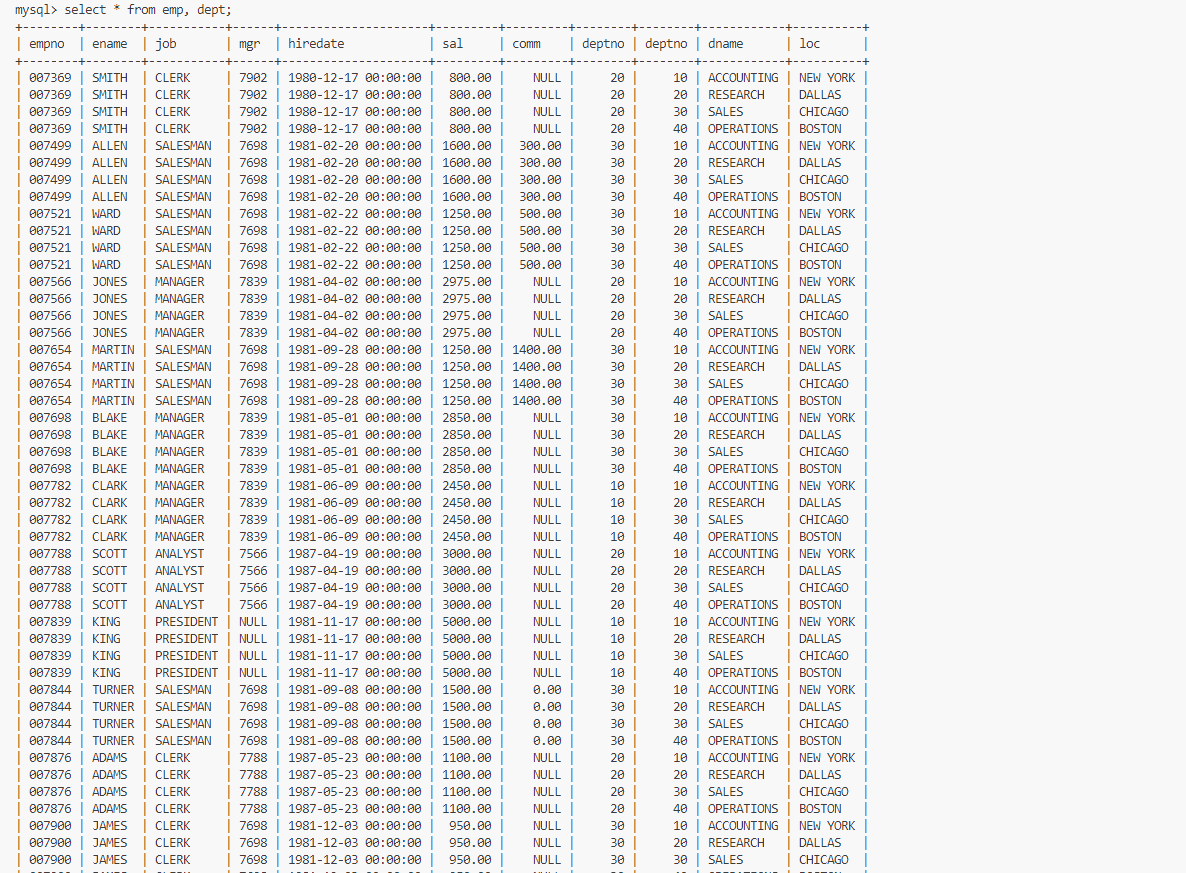Click 1400.00 in MARTIN's ACCOUNTING row
1186x873 pixels.
537,350
